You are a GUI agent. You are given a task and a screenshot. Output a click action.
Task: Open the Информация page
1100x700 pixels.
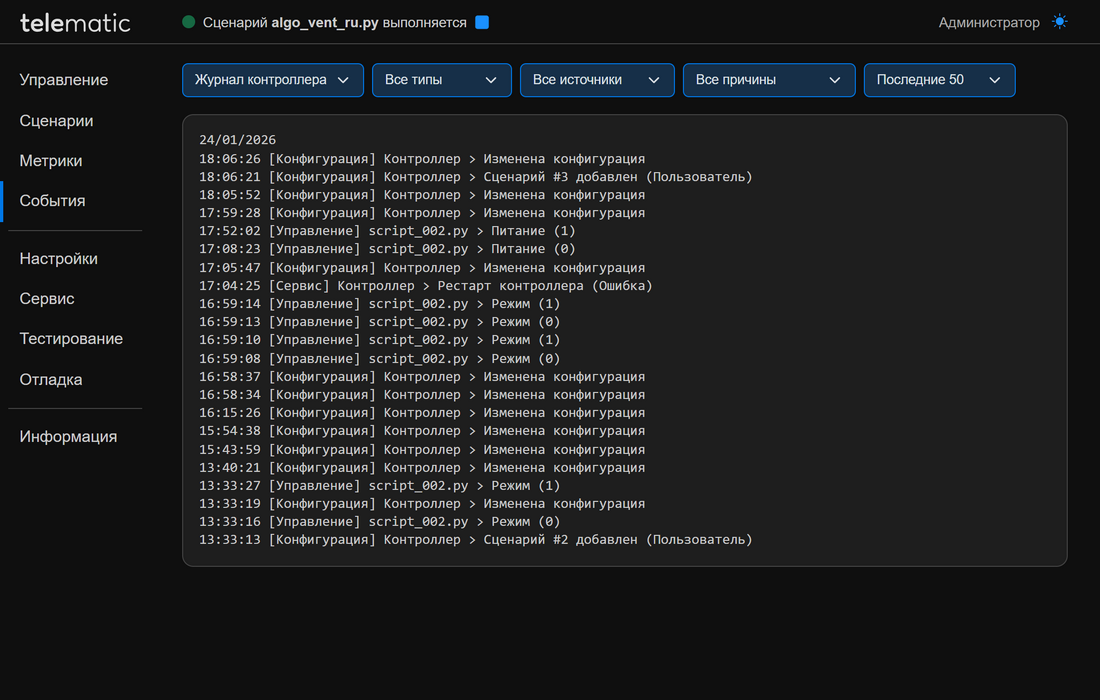68,437
